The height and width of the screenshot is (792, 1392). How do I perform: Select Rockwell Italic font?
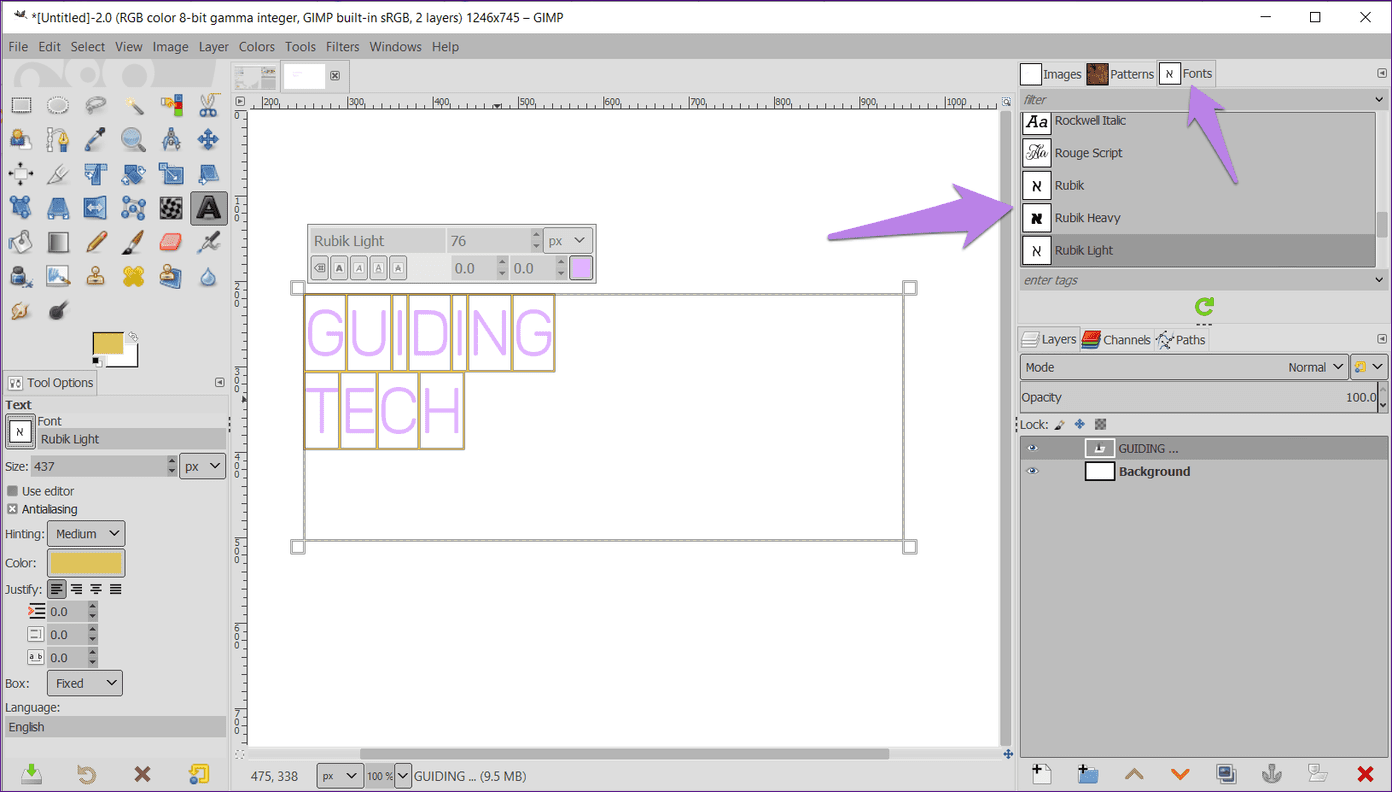coord(1198,121)
